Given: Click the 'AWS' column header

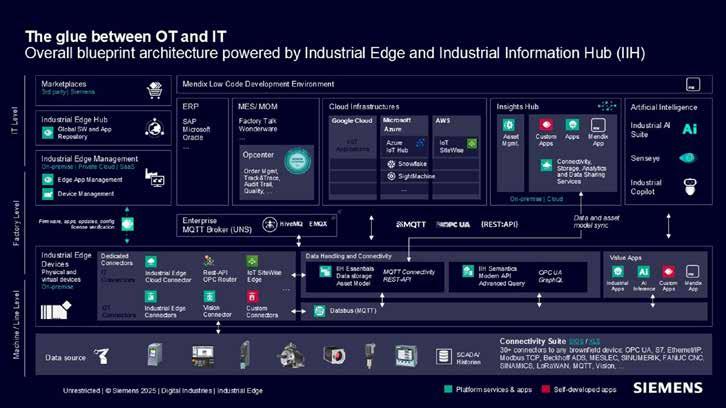Looking at the screenshot, I should [x=442, y=120].
